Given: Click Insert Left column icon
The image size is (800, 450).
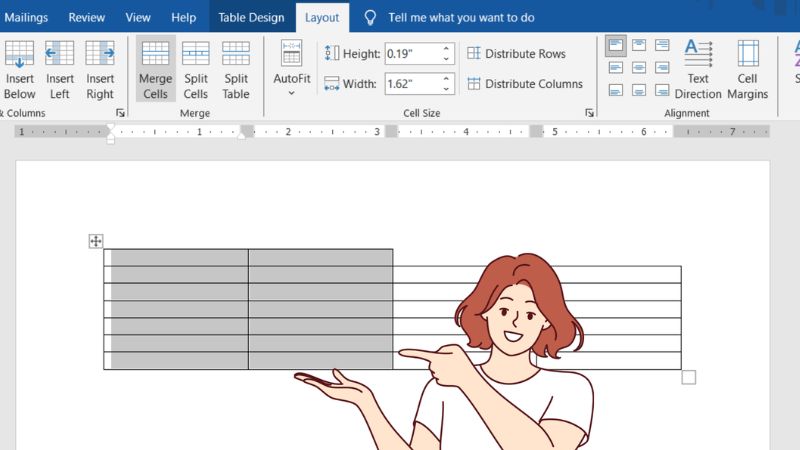Looking at the screenshot, I should click(x=60, y=69).
